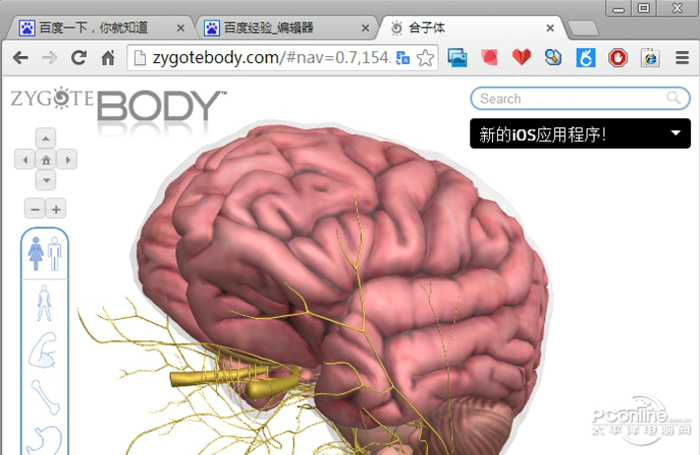Image resolution: width=700 pixels, height=455 pixels.
Task: Open Chrome hamburger menu
Action: (x=682, y=58)
